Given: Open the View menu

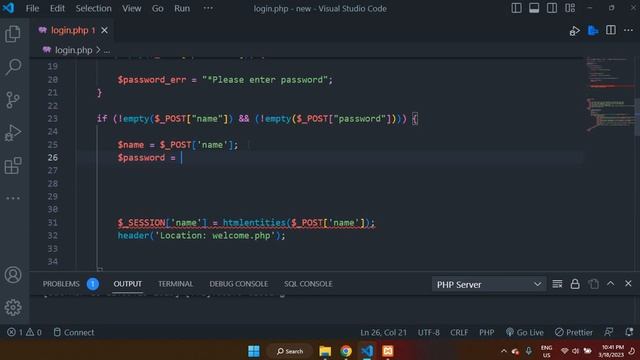Looking at the screenshot, I should tap(131, 8).
